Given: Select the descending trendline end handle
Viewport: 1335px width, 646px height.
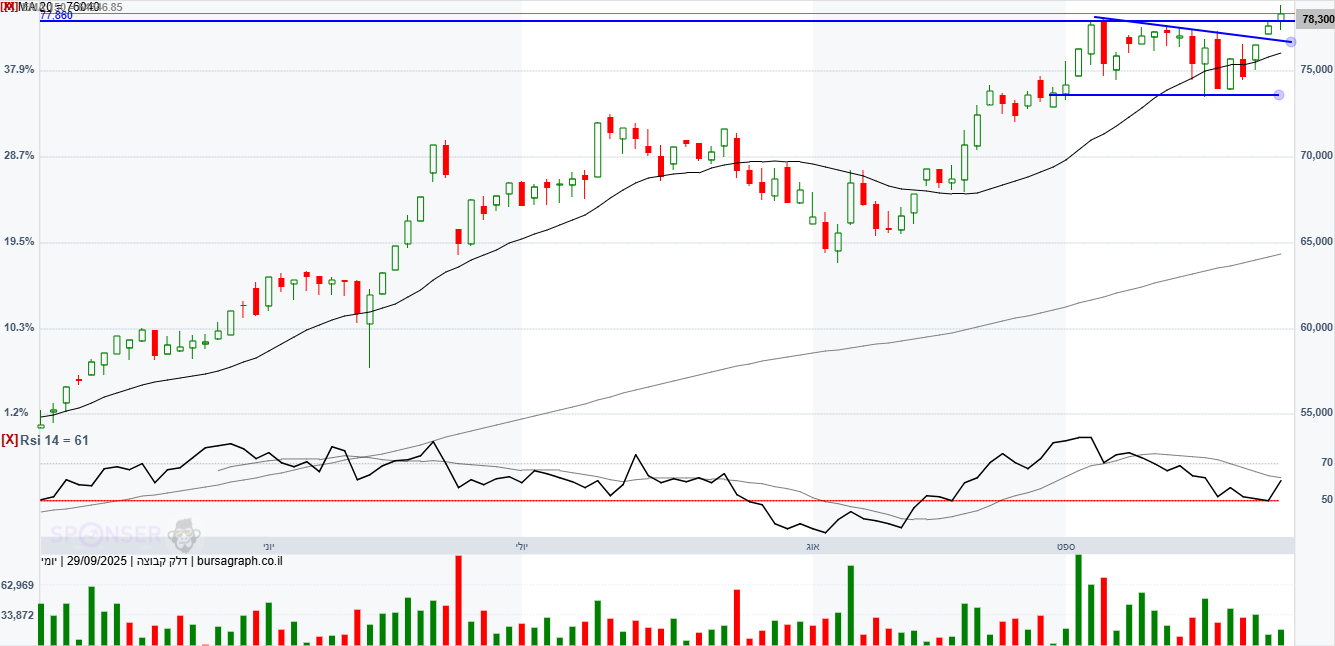Looking at the screenshot, I should point(1290,41).
